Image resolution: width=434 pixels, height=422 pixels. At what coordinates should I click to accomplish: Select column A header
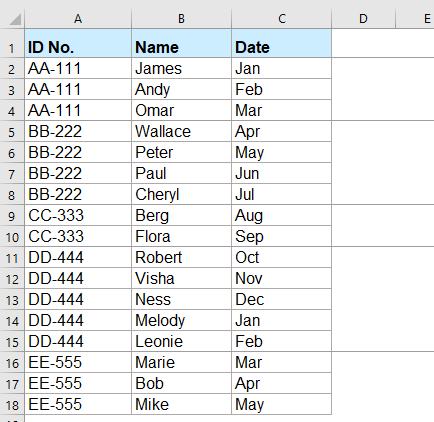coord(78,19)
